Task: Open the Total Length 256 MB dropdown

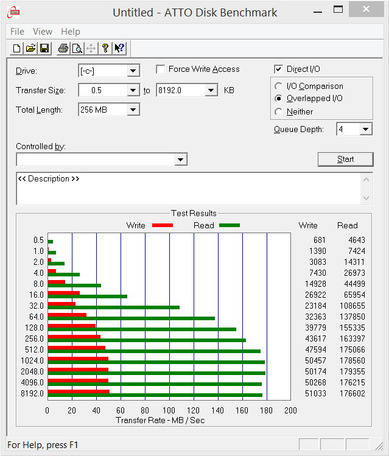Action: [x=133, y=109]
